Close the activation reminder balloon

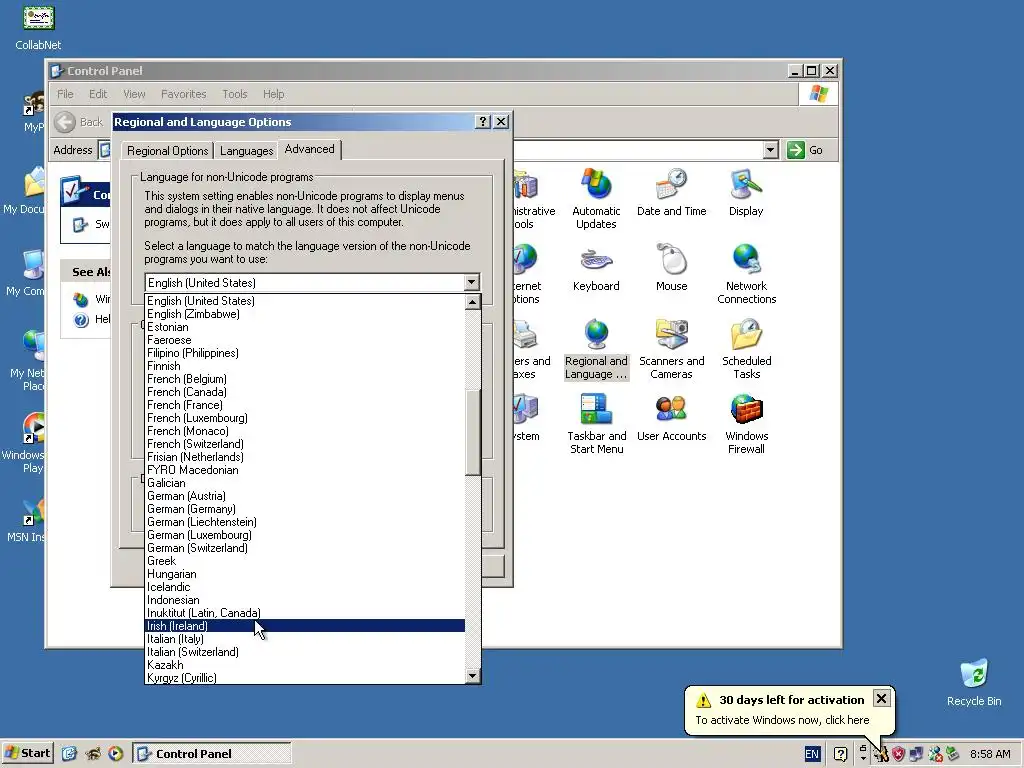[881, 699]
